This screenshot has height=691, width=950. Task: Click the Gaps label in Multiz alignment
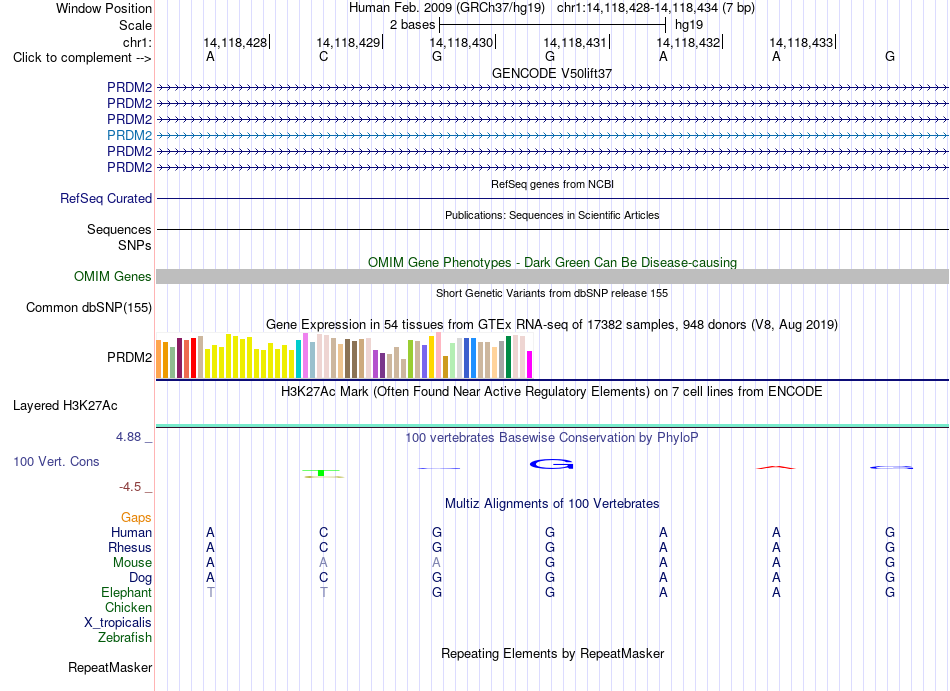136,517
